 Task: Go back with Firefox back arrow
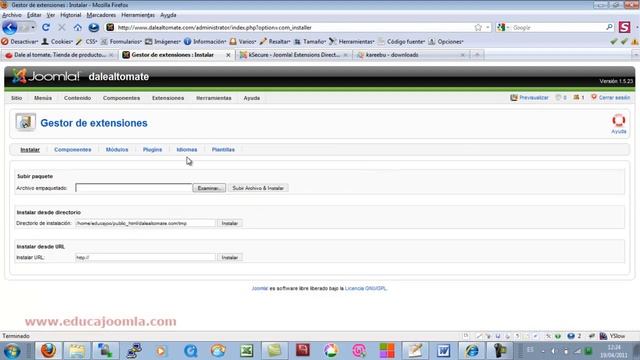point(10,27)
